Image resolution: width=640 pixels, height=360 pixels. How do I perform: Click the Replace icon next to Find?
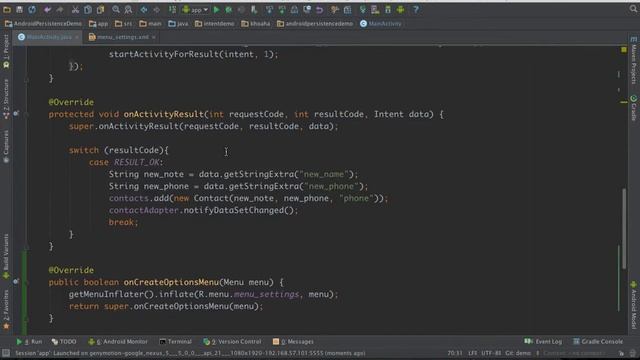click(128, 9)
